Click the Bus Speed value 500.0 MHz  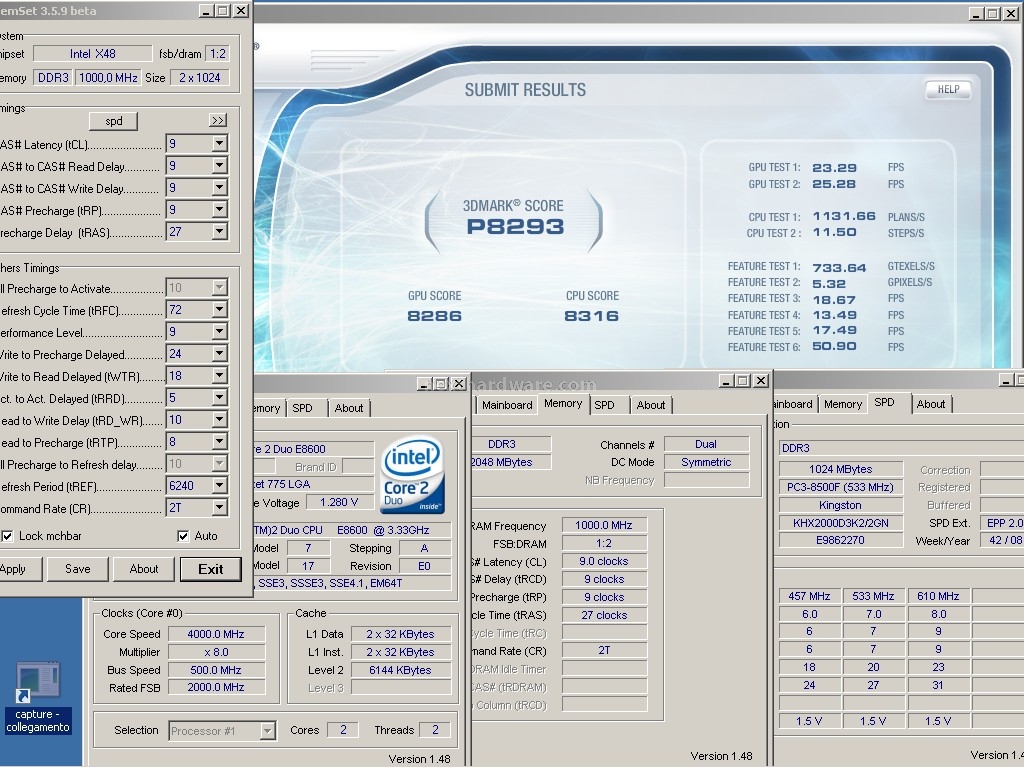click(216, 670)
